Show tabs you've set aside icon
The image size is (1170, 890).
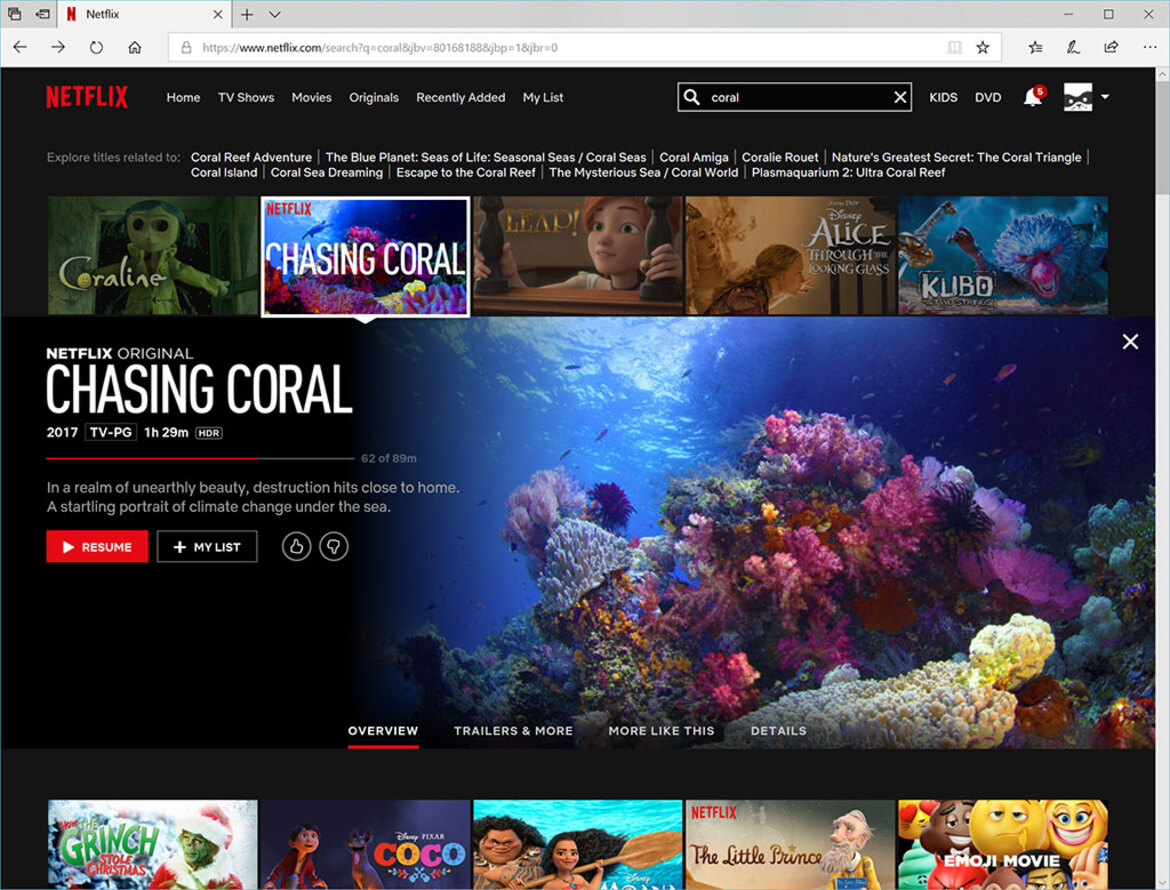(x=14, y=14)
